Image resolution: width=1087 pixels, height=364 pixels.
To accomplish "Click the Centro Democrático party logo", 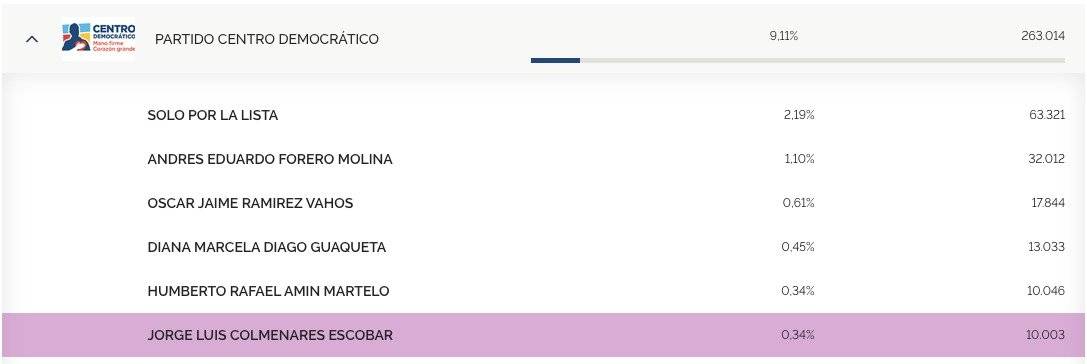I will click(98, 38).
